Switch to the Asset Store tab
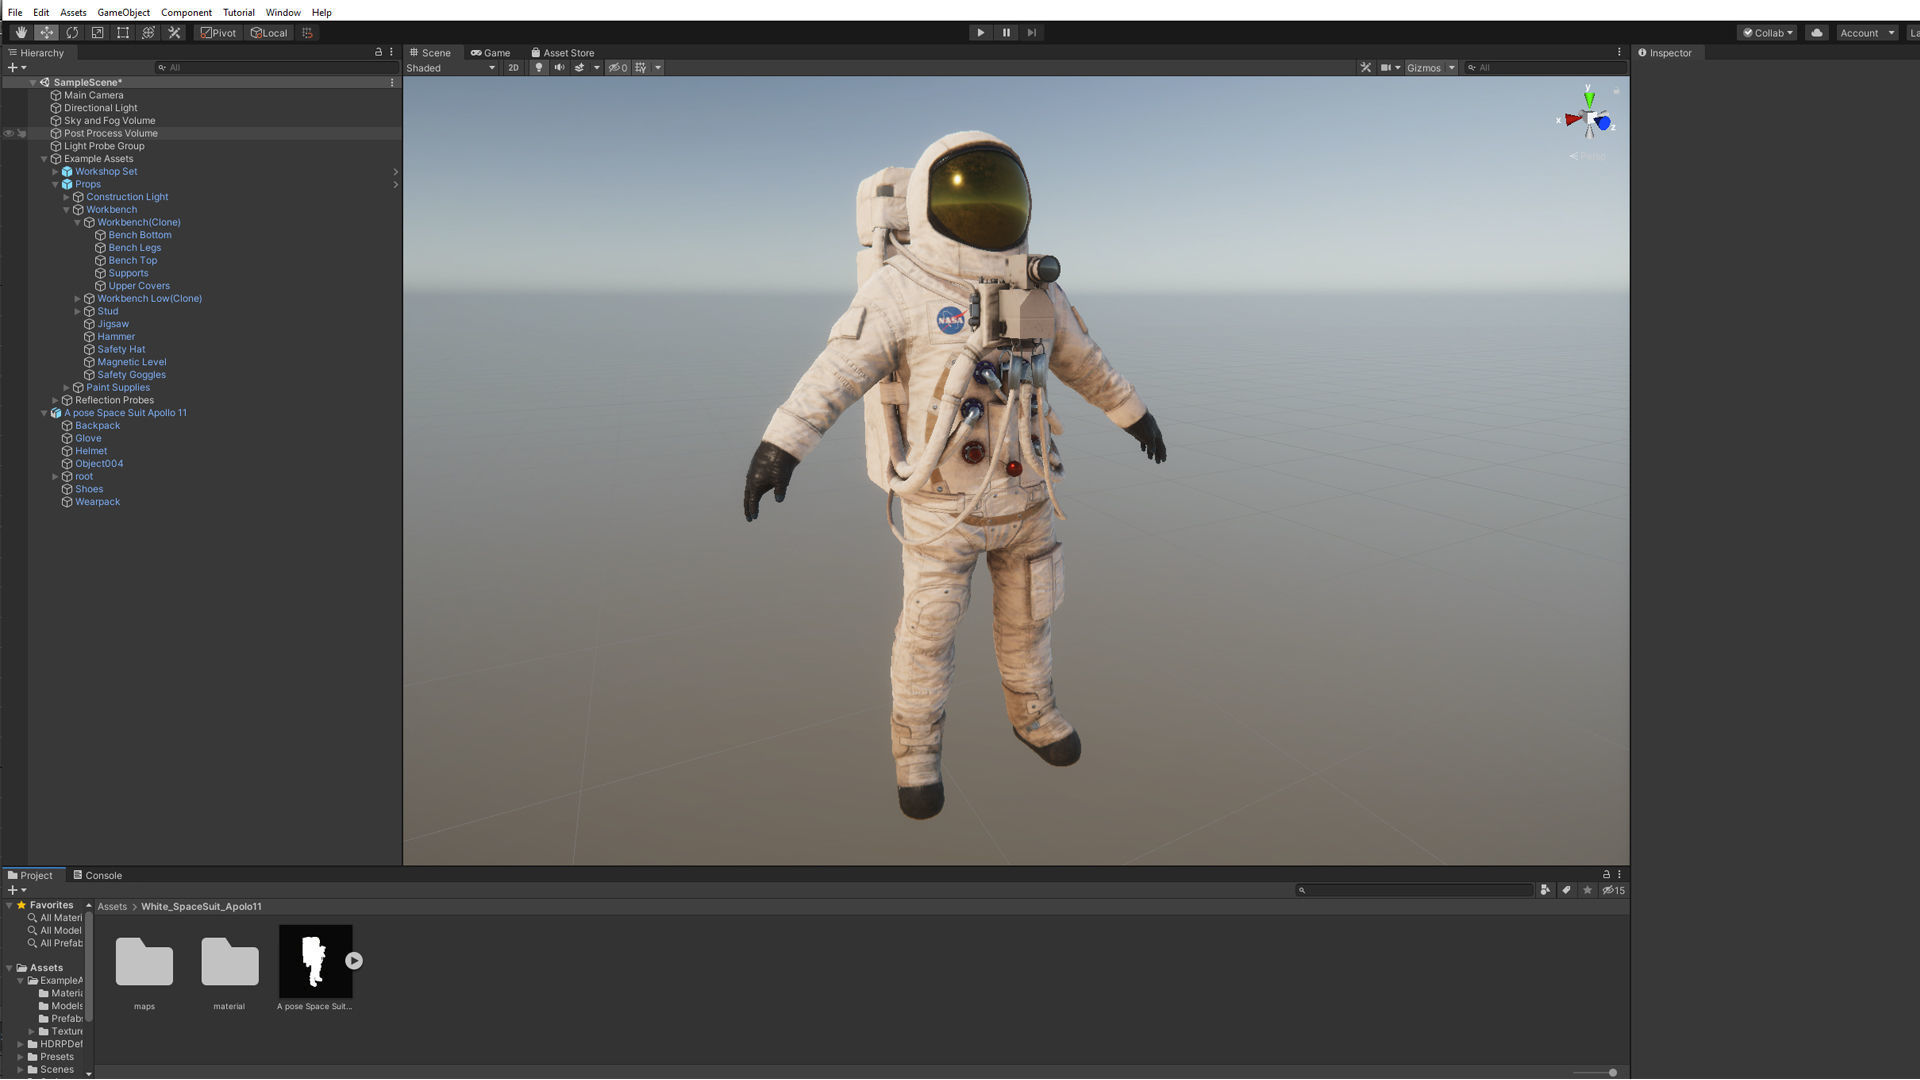This screenshot has width=1920, height=1080. [x=563, y=53]
